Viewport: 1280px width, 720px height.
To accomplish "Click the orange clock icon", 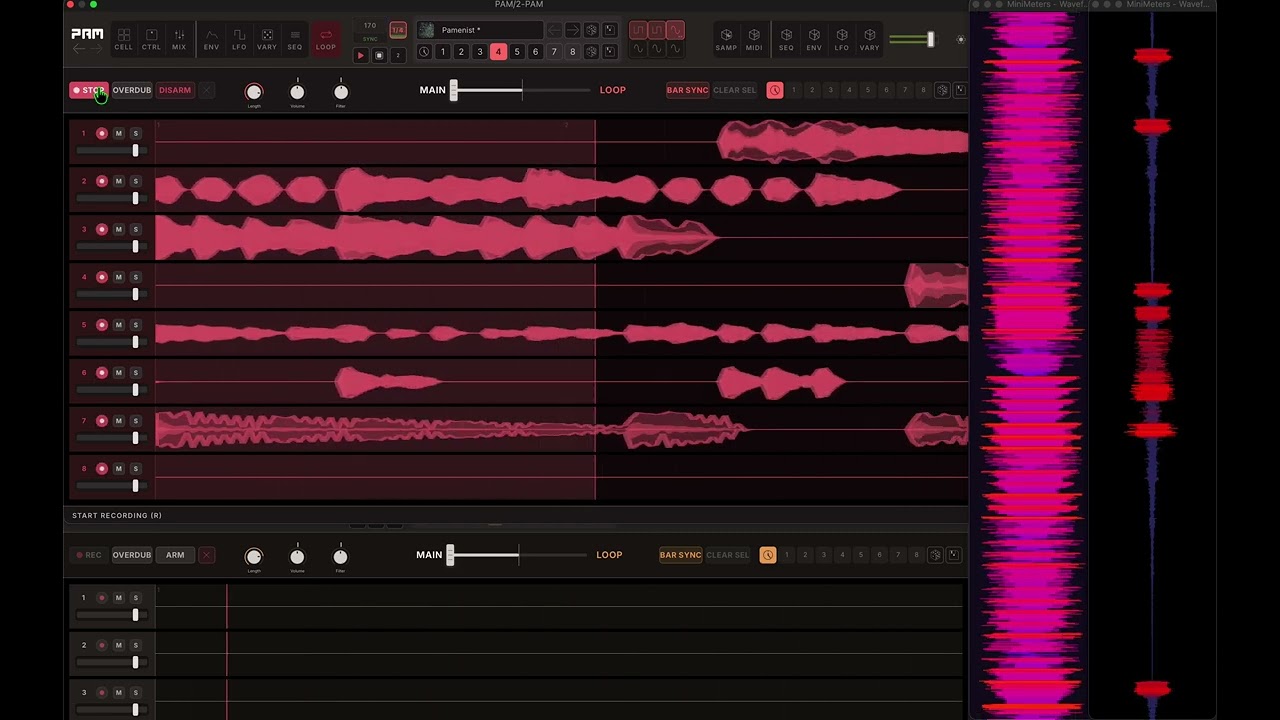I will 768,555.
